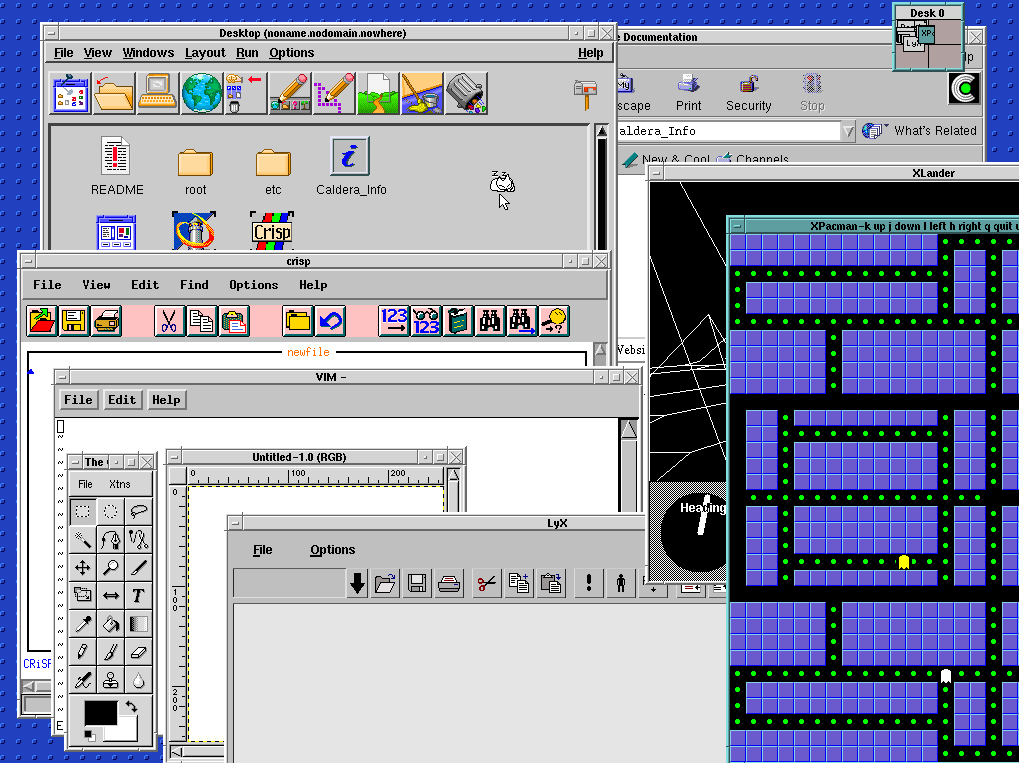This screenshot has width=1019, height=763.
Task: Open the Find menu in crisp
Action: click(194, 285)
